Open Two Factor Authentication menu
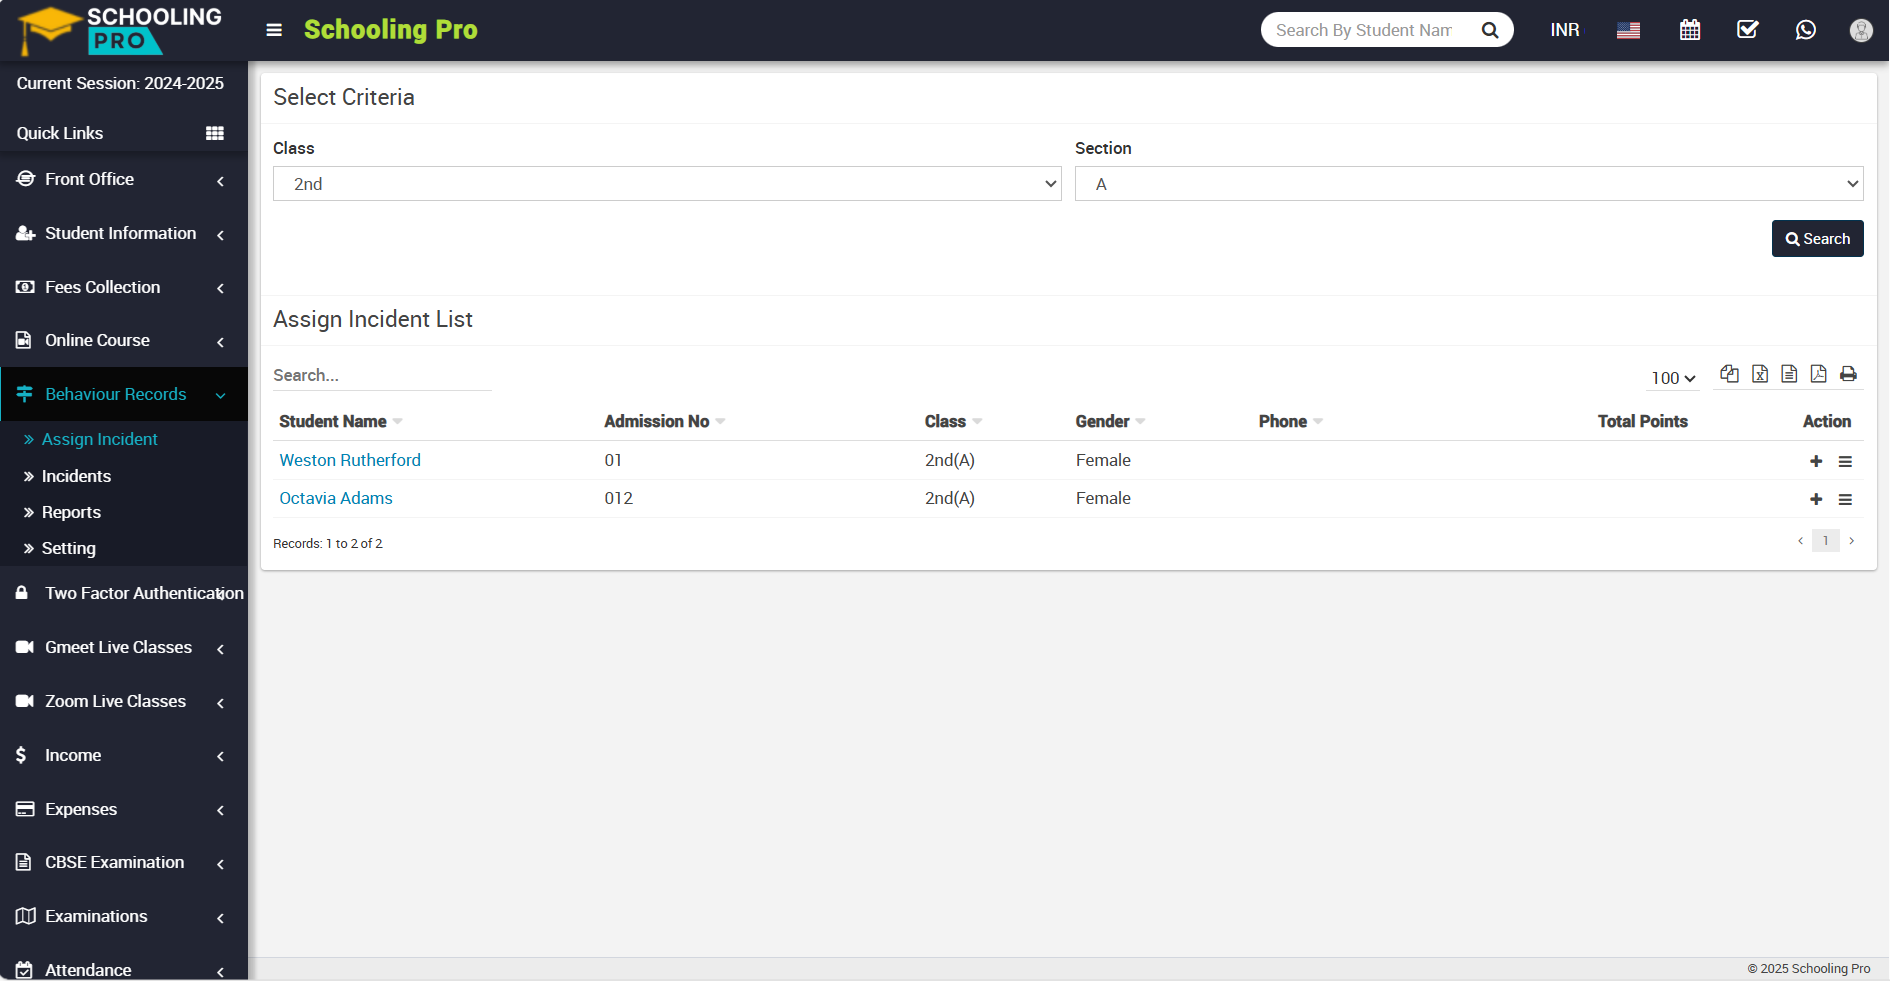The image size is (1890, 981). click(124, 593)
